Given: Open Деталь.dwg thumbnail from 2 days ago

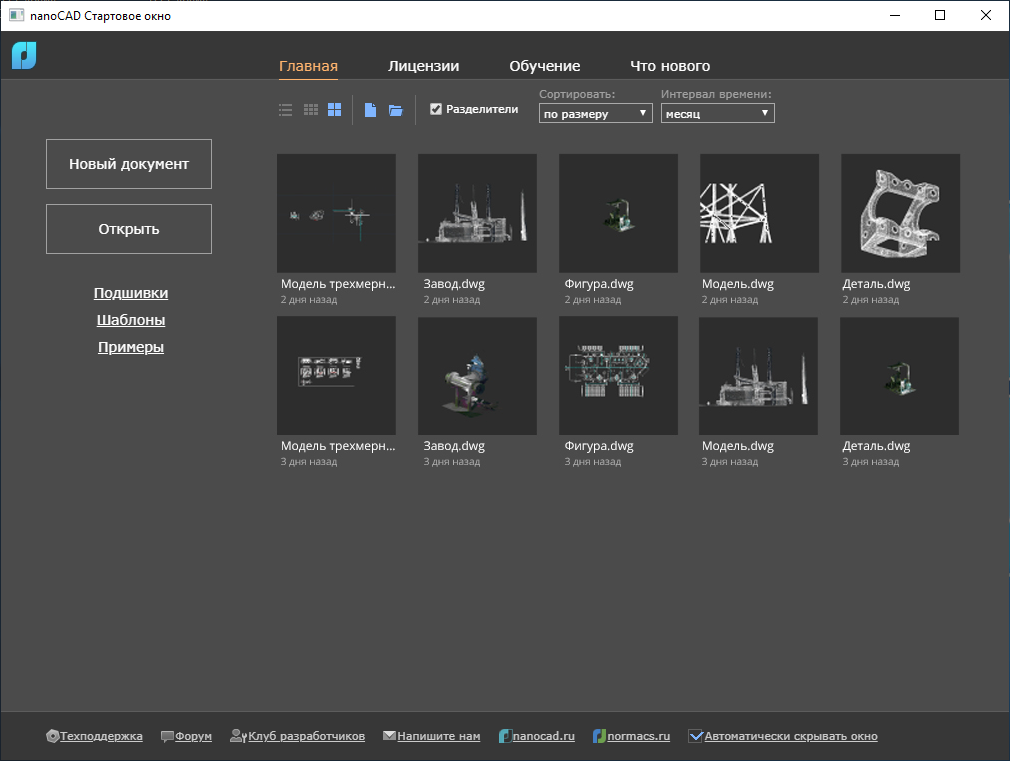Looking at the screenshot, I should [900, 214].
